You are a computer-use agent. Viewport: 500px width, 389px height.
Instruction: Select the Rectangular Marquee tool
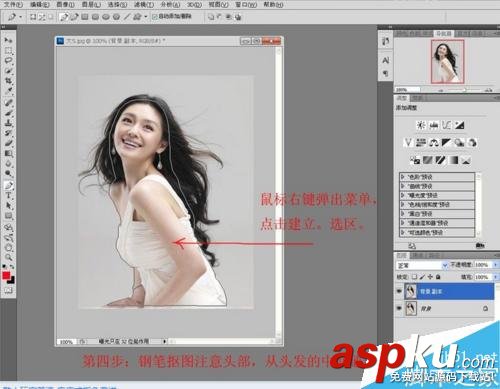8,51
